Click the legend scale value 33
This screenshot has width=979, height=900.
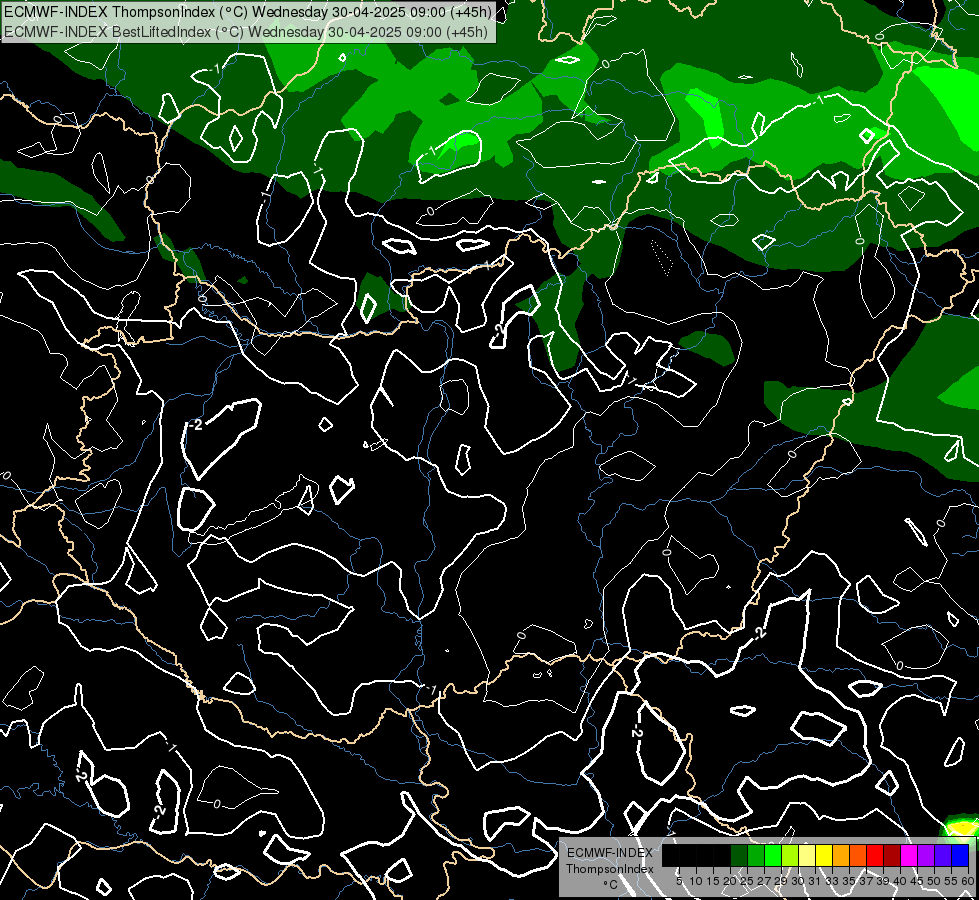click(x=833, y=881)
